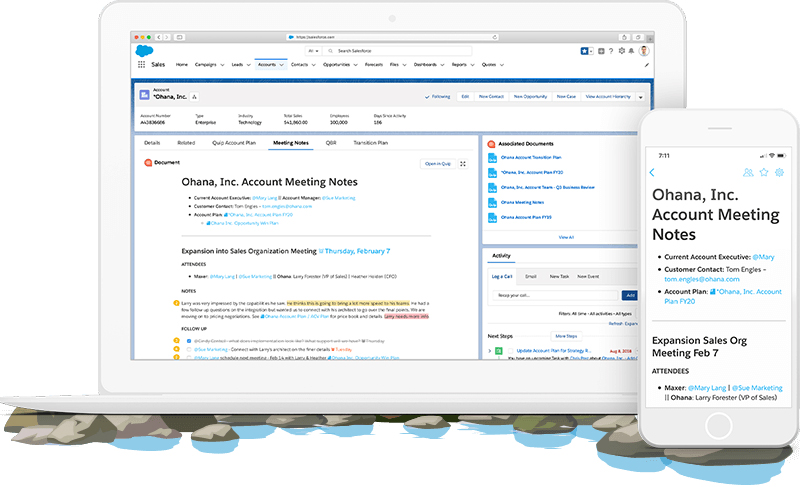The width and height of the screenshot is (800, 487).
Task: Click the Associated Documents Quip icon
Action: [491, 144]
